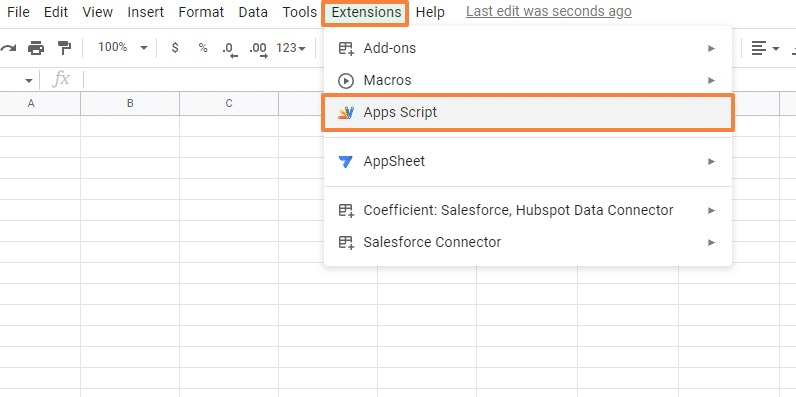
Task: Expand the AppSheet submenu arrow
Action: pos(711,161)
